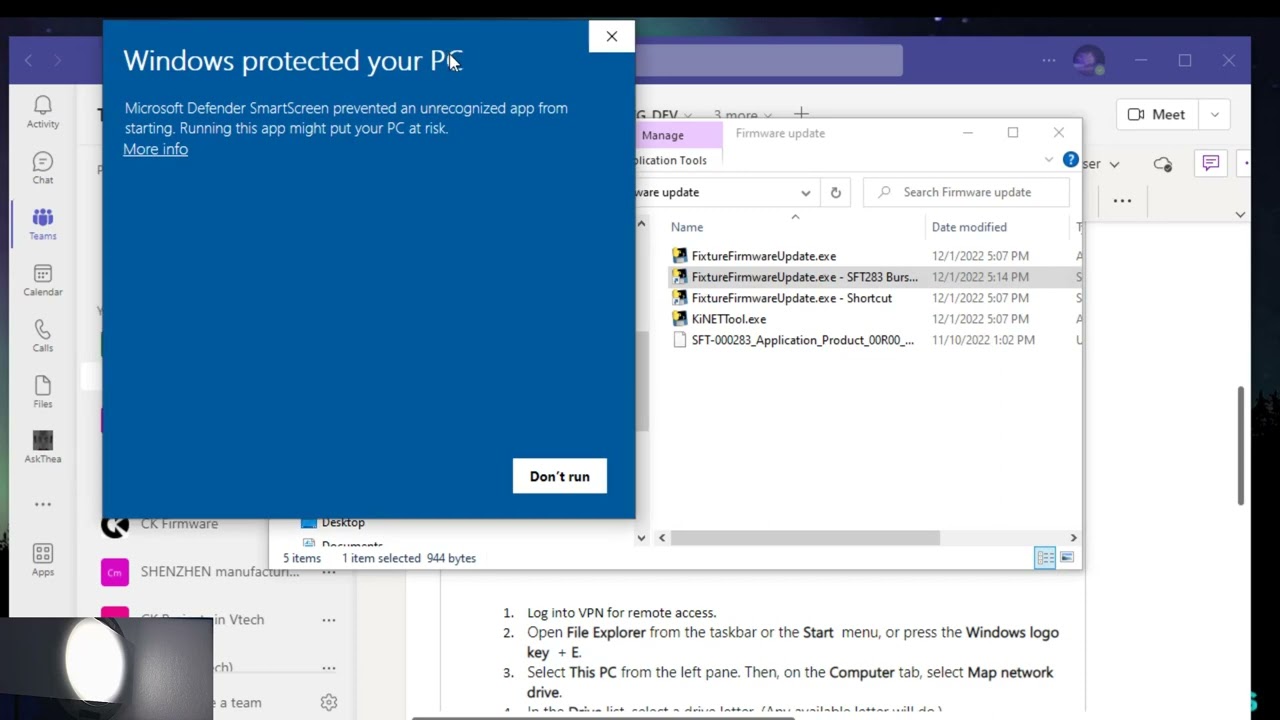The height and width of the screenshot is (720, 1280).
Task: Add a new tab in Teams channel
Action: tap(801, 114)
